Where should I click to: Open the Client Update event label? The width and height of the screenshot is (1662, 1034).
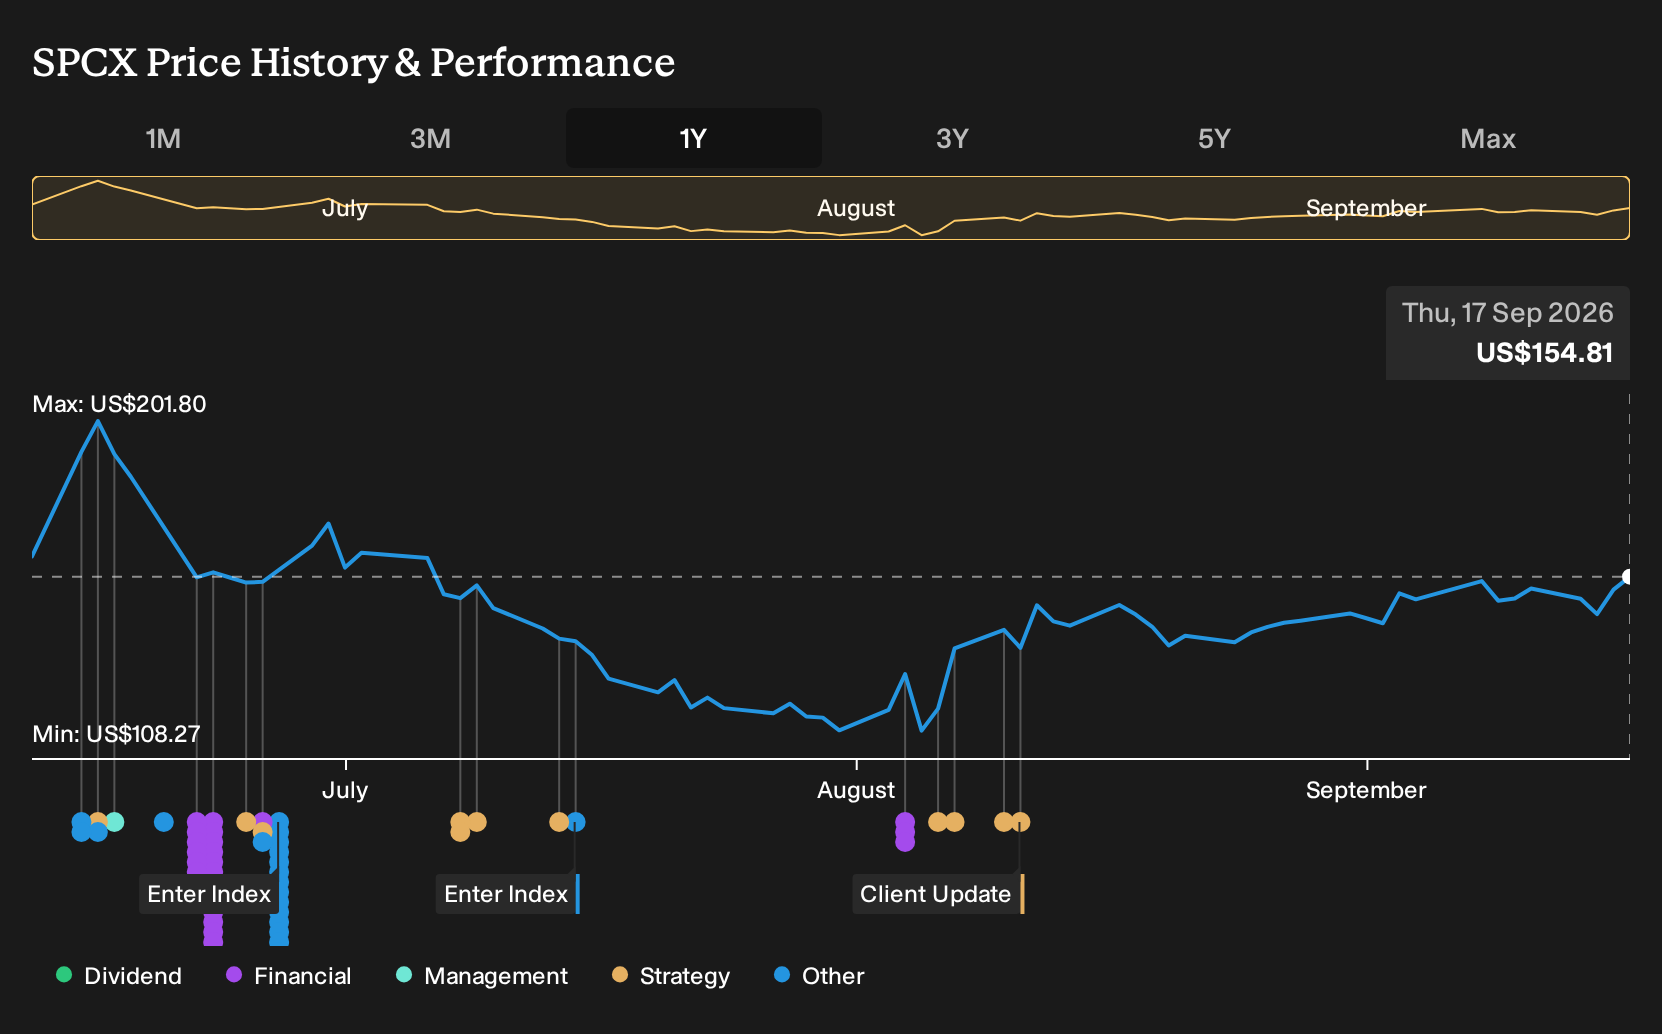[x=938, y=894]
